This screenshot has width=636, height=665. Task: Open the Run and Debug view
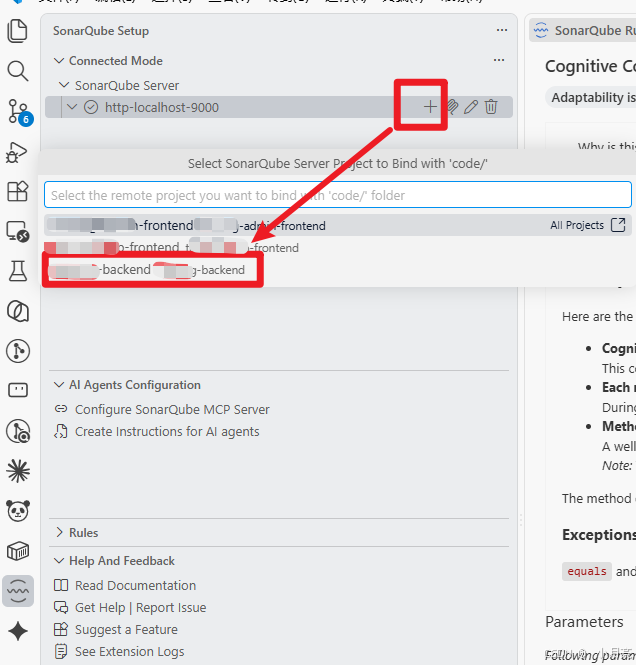[x=17, y=152]
